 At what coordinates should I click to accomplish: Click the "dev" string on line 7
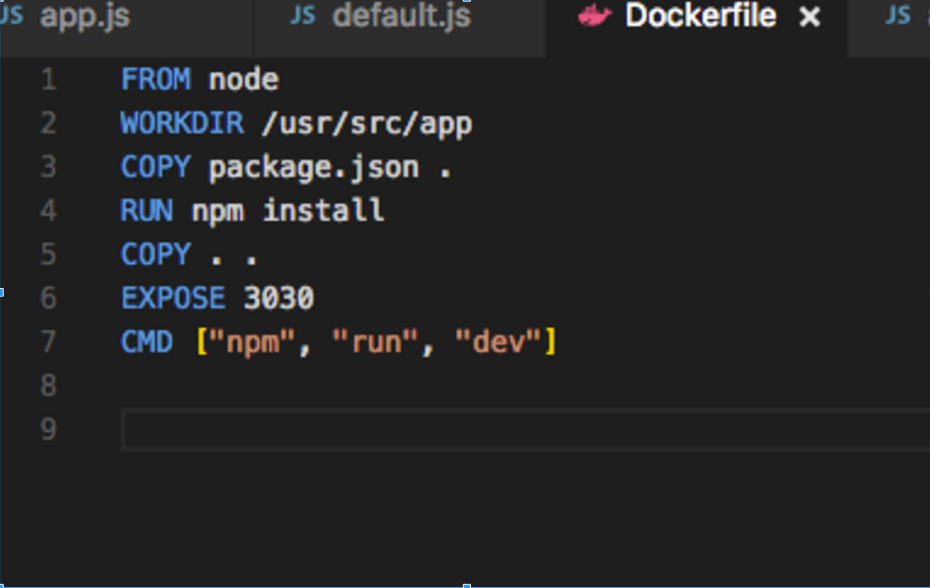click(x=498, y=342)
